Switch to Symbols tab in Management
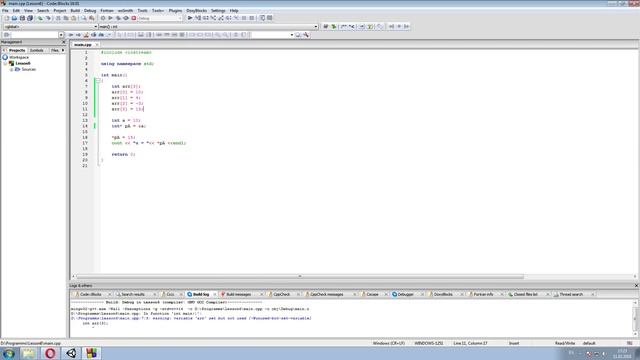This screenshot has height=360, width=640. coord(37,50)
